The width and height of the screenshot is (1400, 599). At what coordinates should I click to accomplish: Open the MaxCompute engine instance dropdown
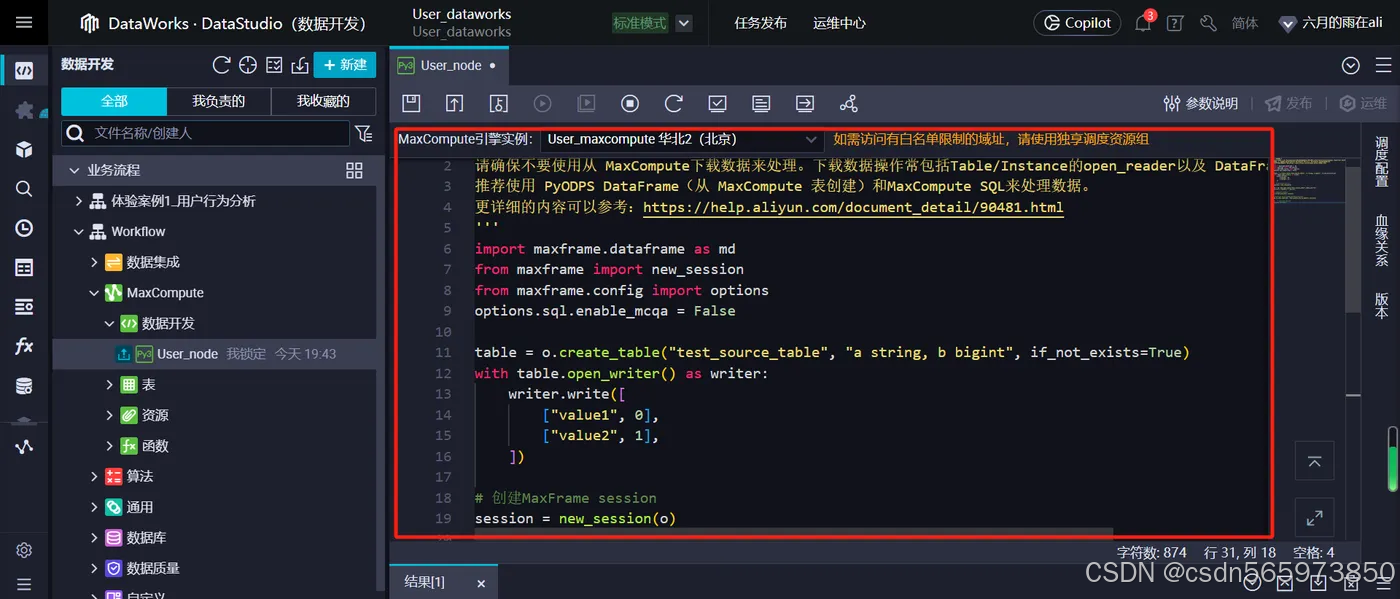click(683, 139)
